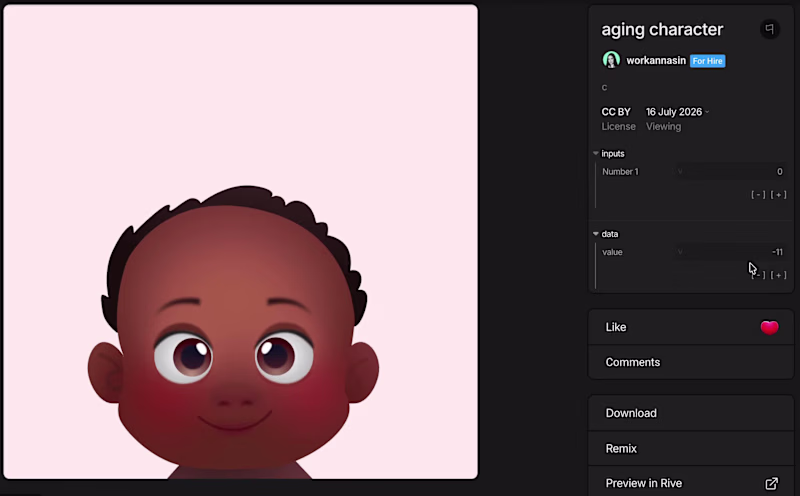Increase the data value with [+]
Viewport: 800px width, 496px height.
[x=779, y=275]
